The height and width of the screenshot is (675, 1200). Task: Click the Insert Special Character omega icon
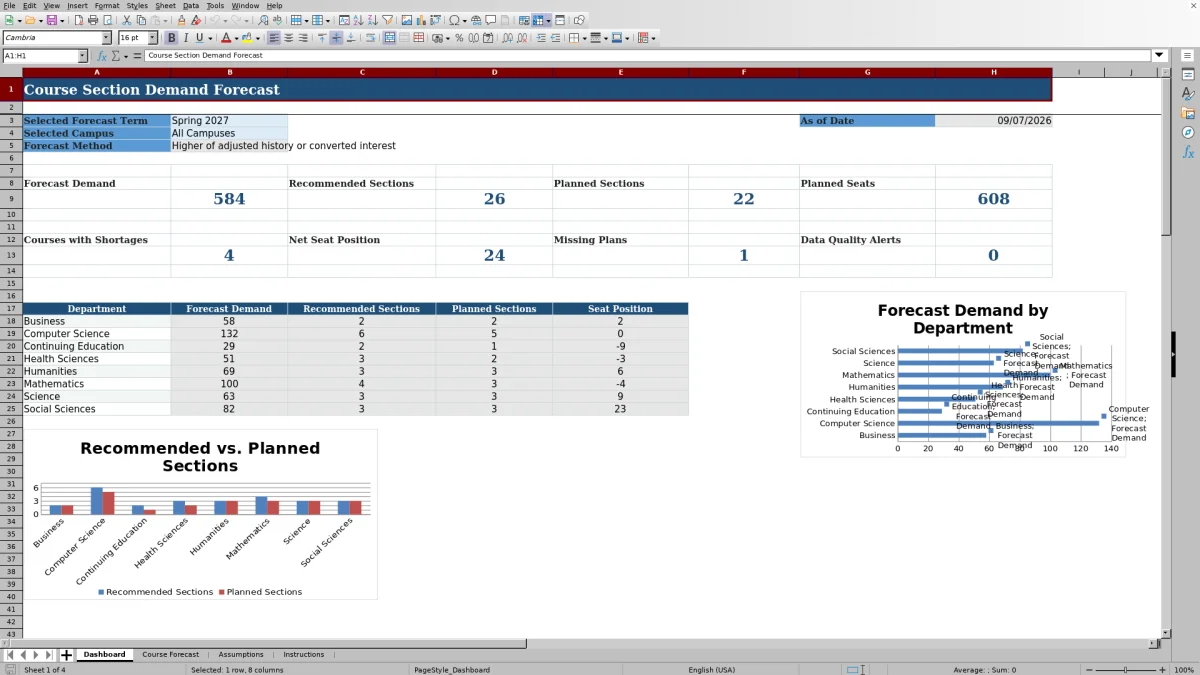(x=454, y=20)
